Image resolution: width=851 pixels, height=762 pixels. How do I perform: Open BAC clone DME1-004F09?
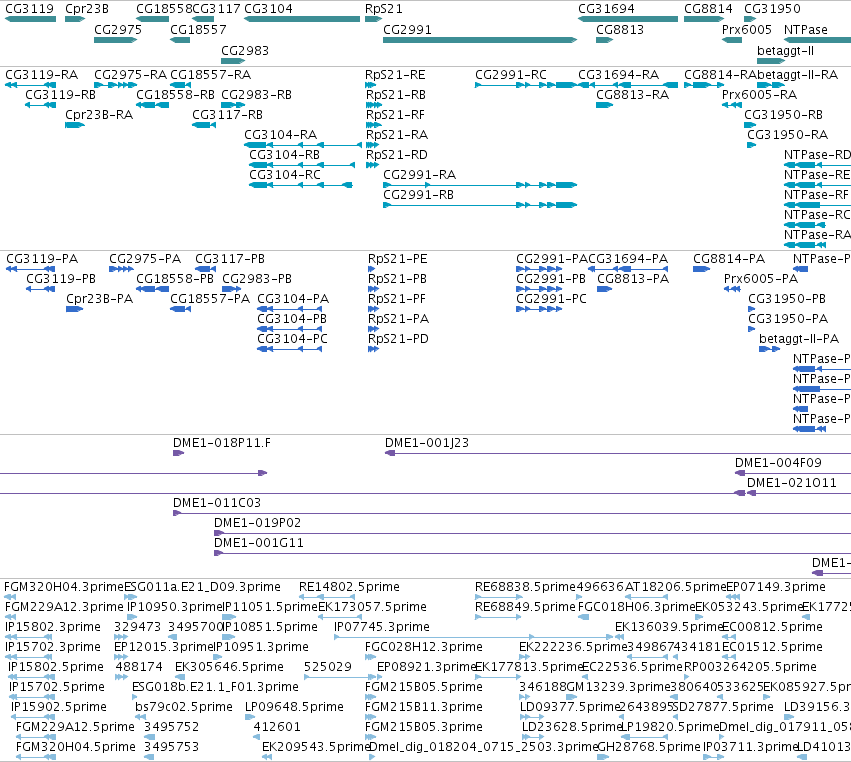(778, 462)
